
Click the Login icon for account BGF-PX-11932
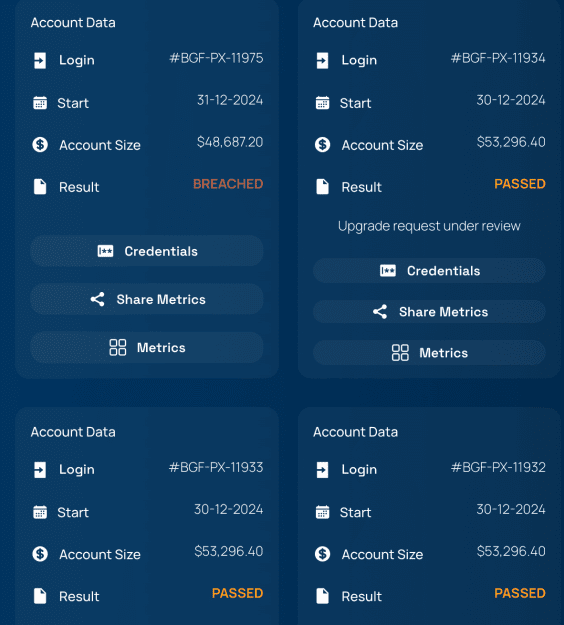click(322, 470)
